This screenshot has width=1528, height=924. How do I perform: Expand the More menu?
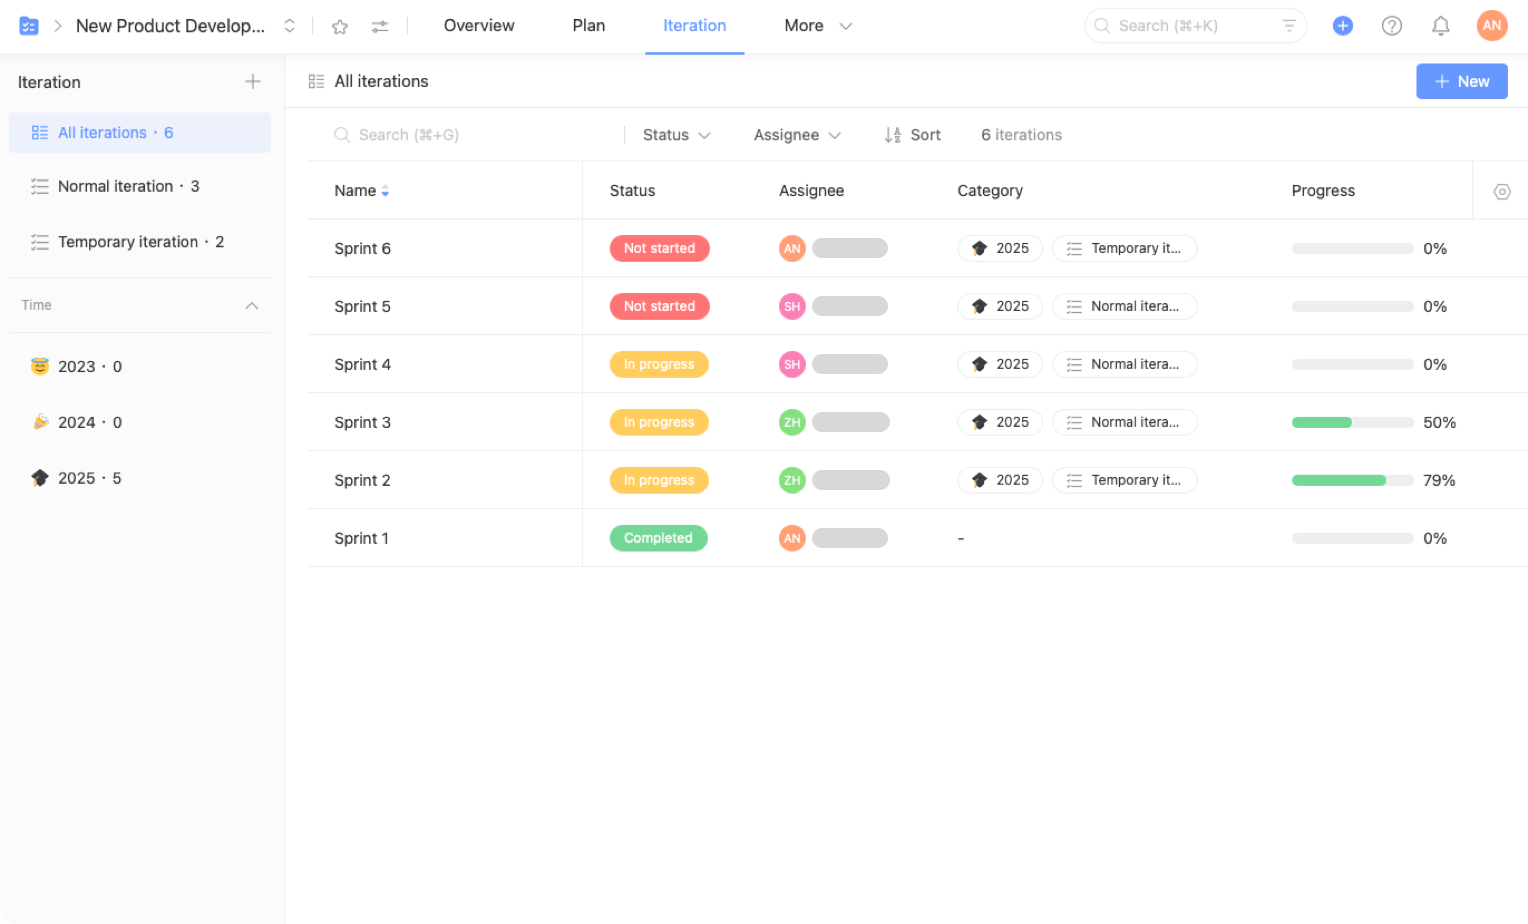818,26
